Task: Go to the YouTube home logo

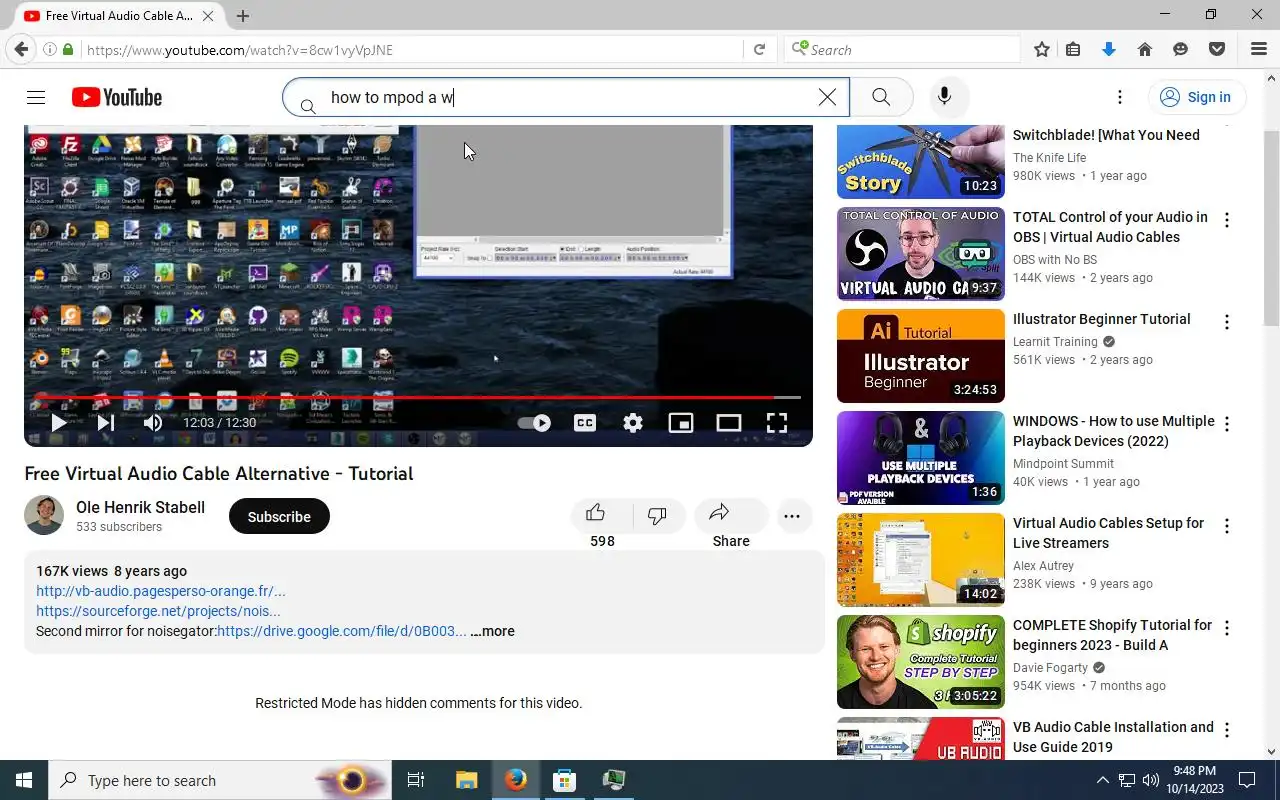Action: 117,97
